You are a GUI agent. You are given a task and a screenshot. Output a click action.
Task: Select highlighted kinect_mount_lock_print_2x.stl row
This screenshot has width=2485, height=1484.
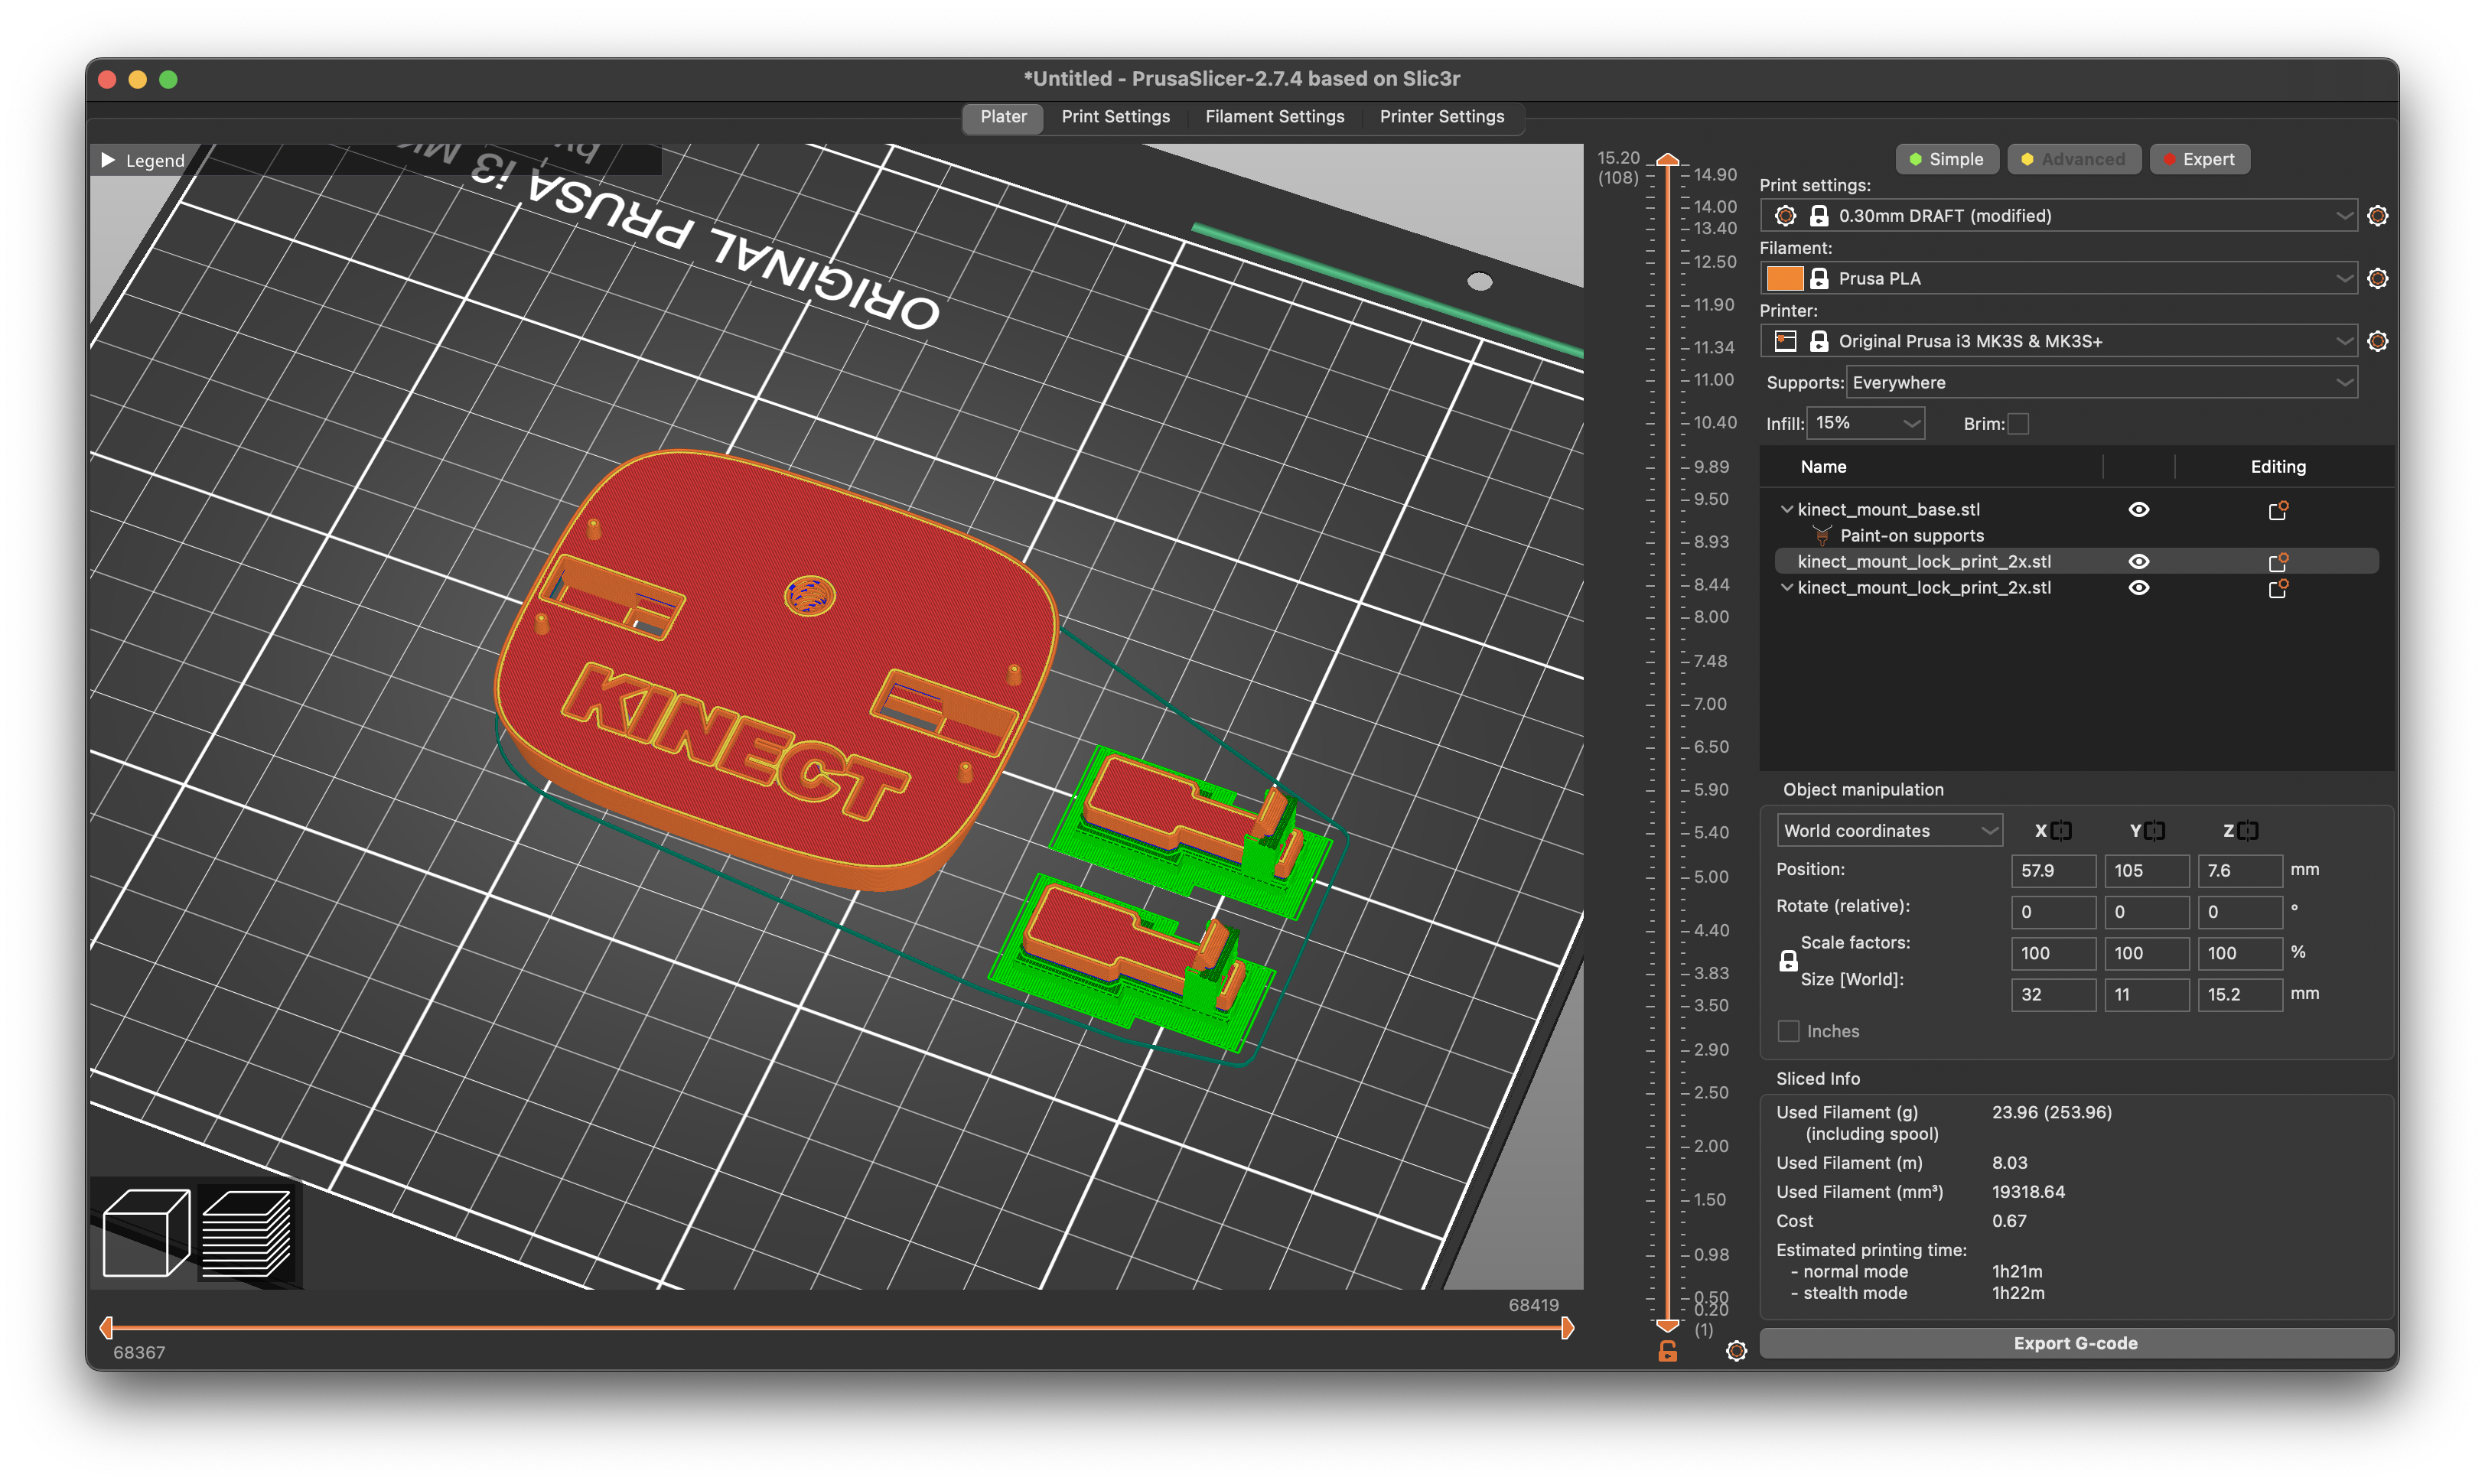[2075, 562]
